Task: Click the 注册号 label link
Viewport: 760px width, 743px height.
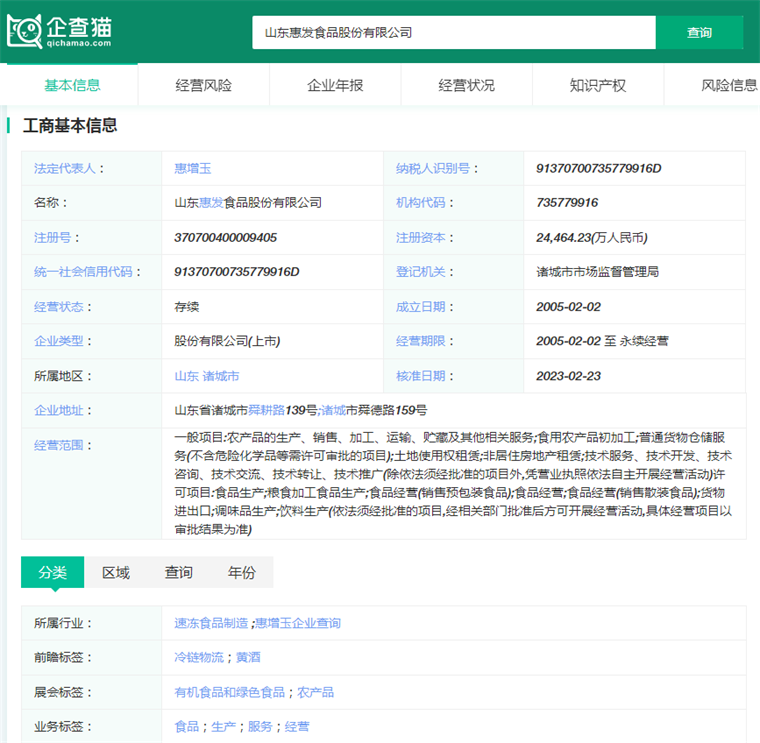Action: (x=52, y=237)
